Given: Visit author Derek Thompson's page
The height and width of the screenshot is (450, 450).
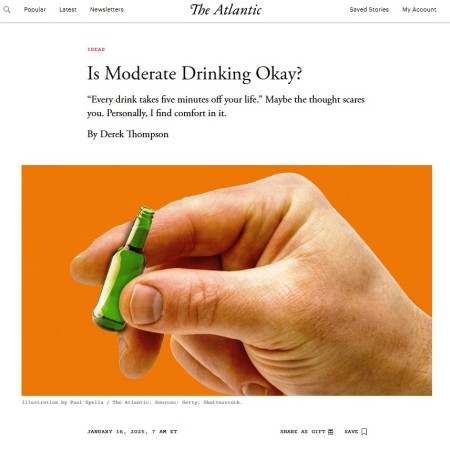Looking at the screenshot, I should 134,134.
